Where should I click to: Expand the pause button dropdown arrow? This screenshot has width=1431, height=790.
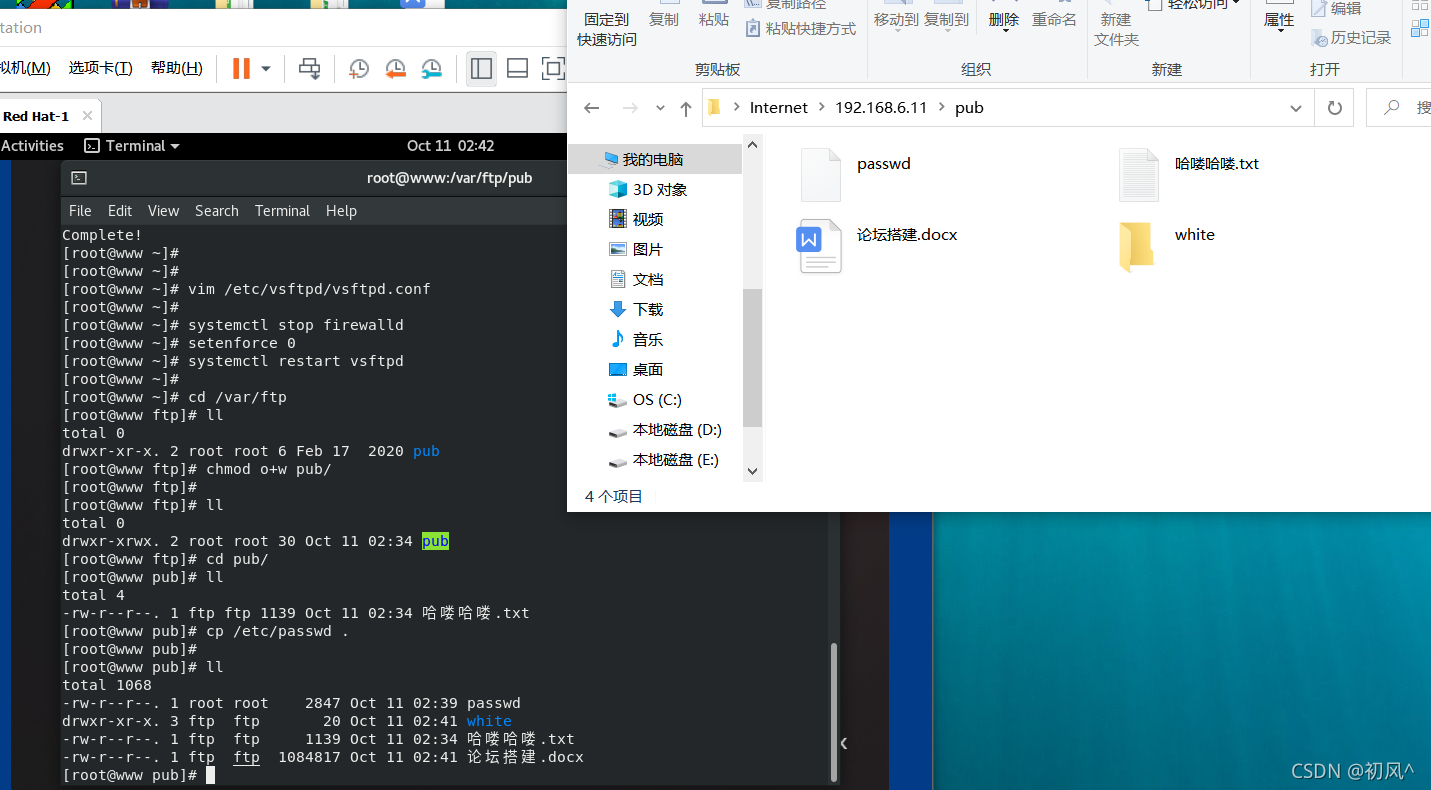tap(266, 68)
